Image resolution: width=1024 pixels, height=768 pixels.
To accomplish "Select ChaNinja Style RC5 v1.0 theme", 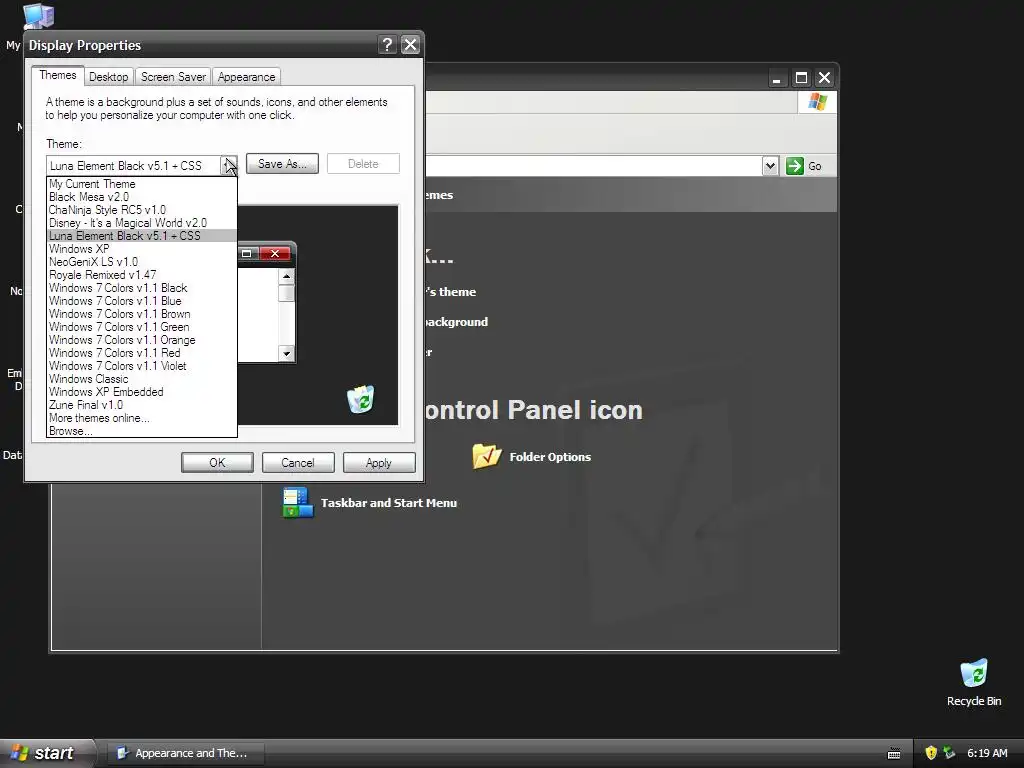I will (142, 210).
